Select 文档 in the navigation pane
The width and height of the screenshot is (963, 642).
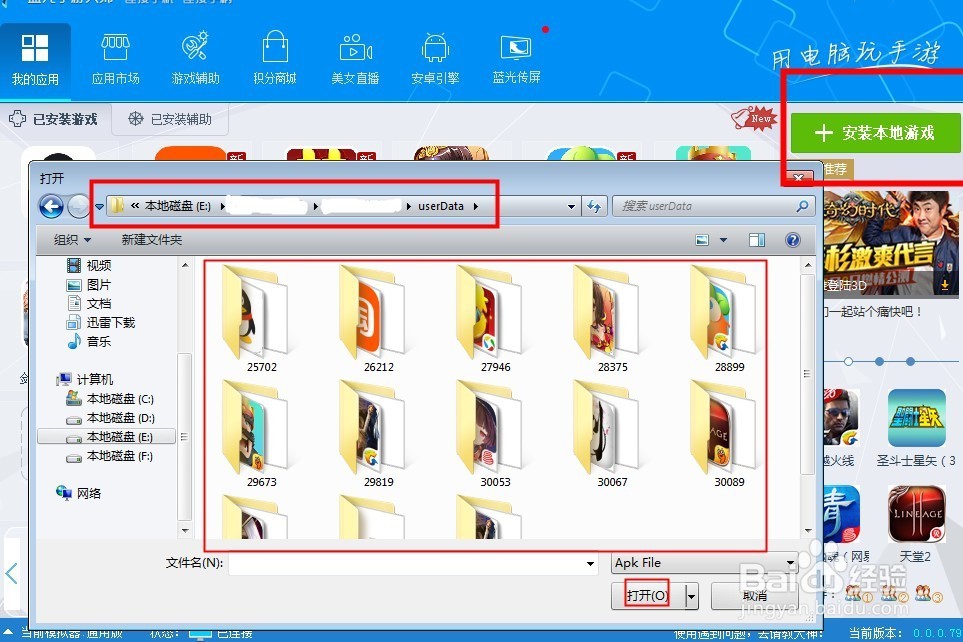coord(90,303)
